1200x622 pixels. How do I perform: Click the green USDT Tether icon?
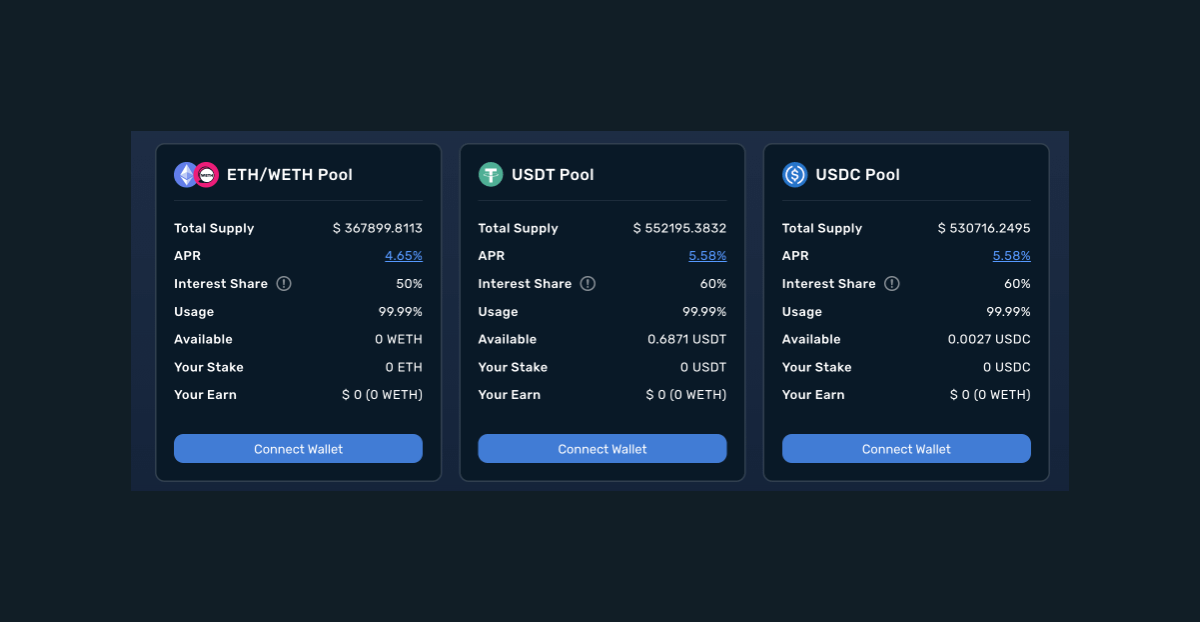pyautogui.click(x=490, y=175)
